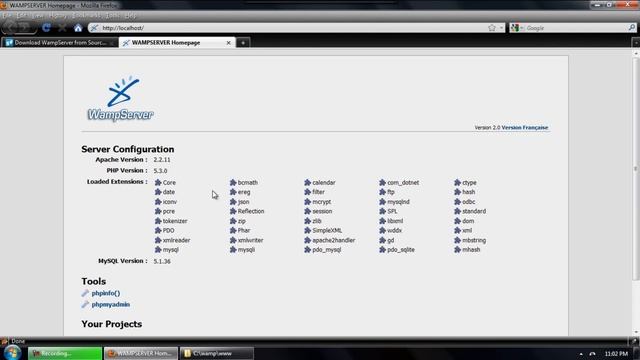Click the tokenizer extension label
Viewport: 640px width, 360px height.
175,221
